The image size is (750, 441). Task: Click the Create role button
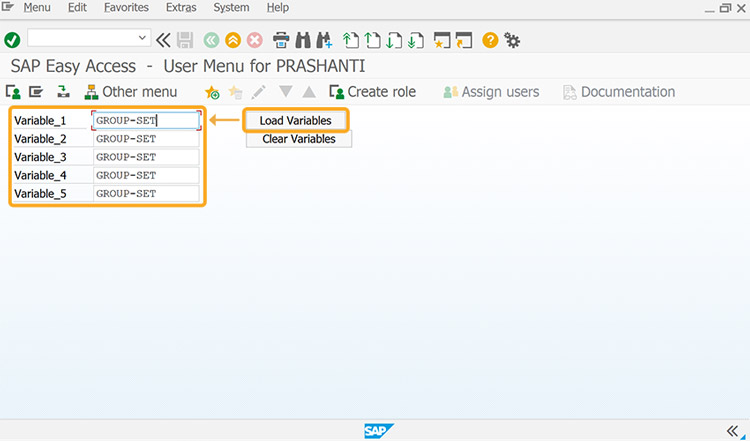pos(373,92)
